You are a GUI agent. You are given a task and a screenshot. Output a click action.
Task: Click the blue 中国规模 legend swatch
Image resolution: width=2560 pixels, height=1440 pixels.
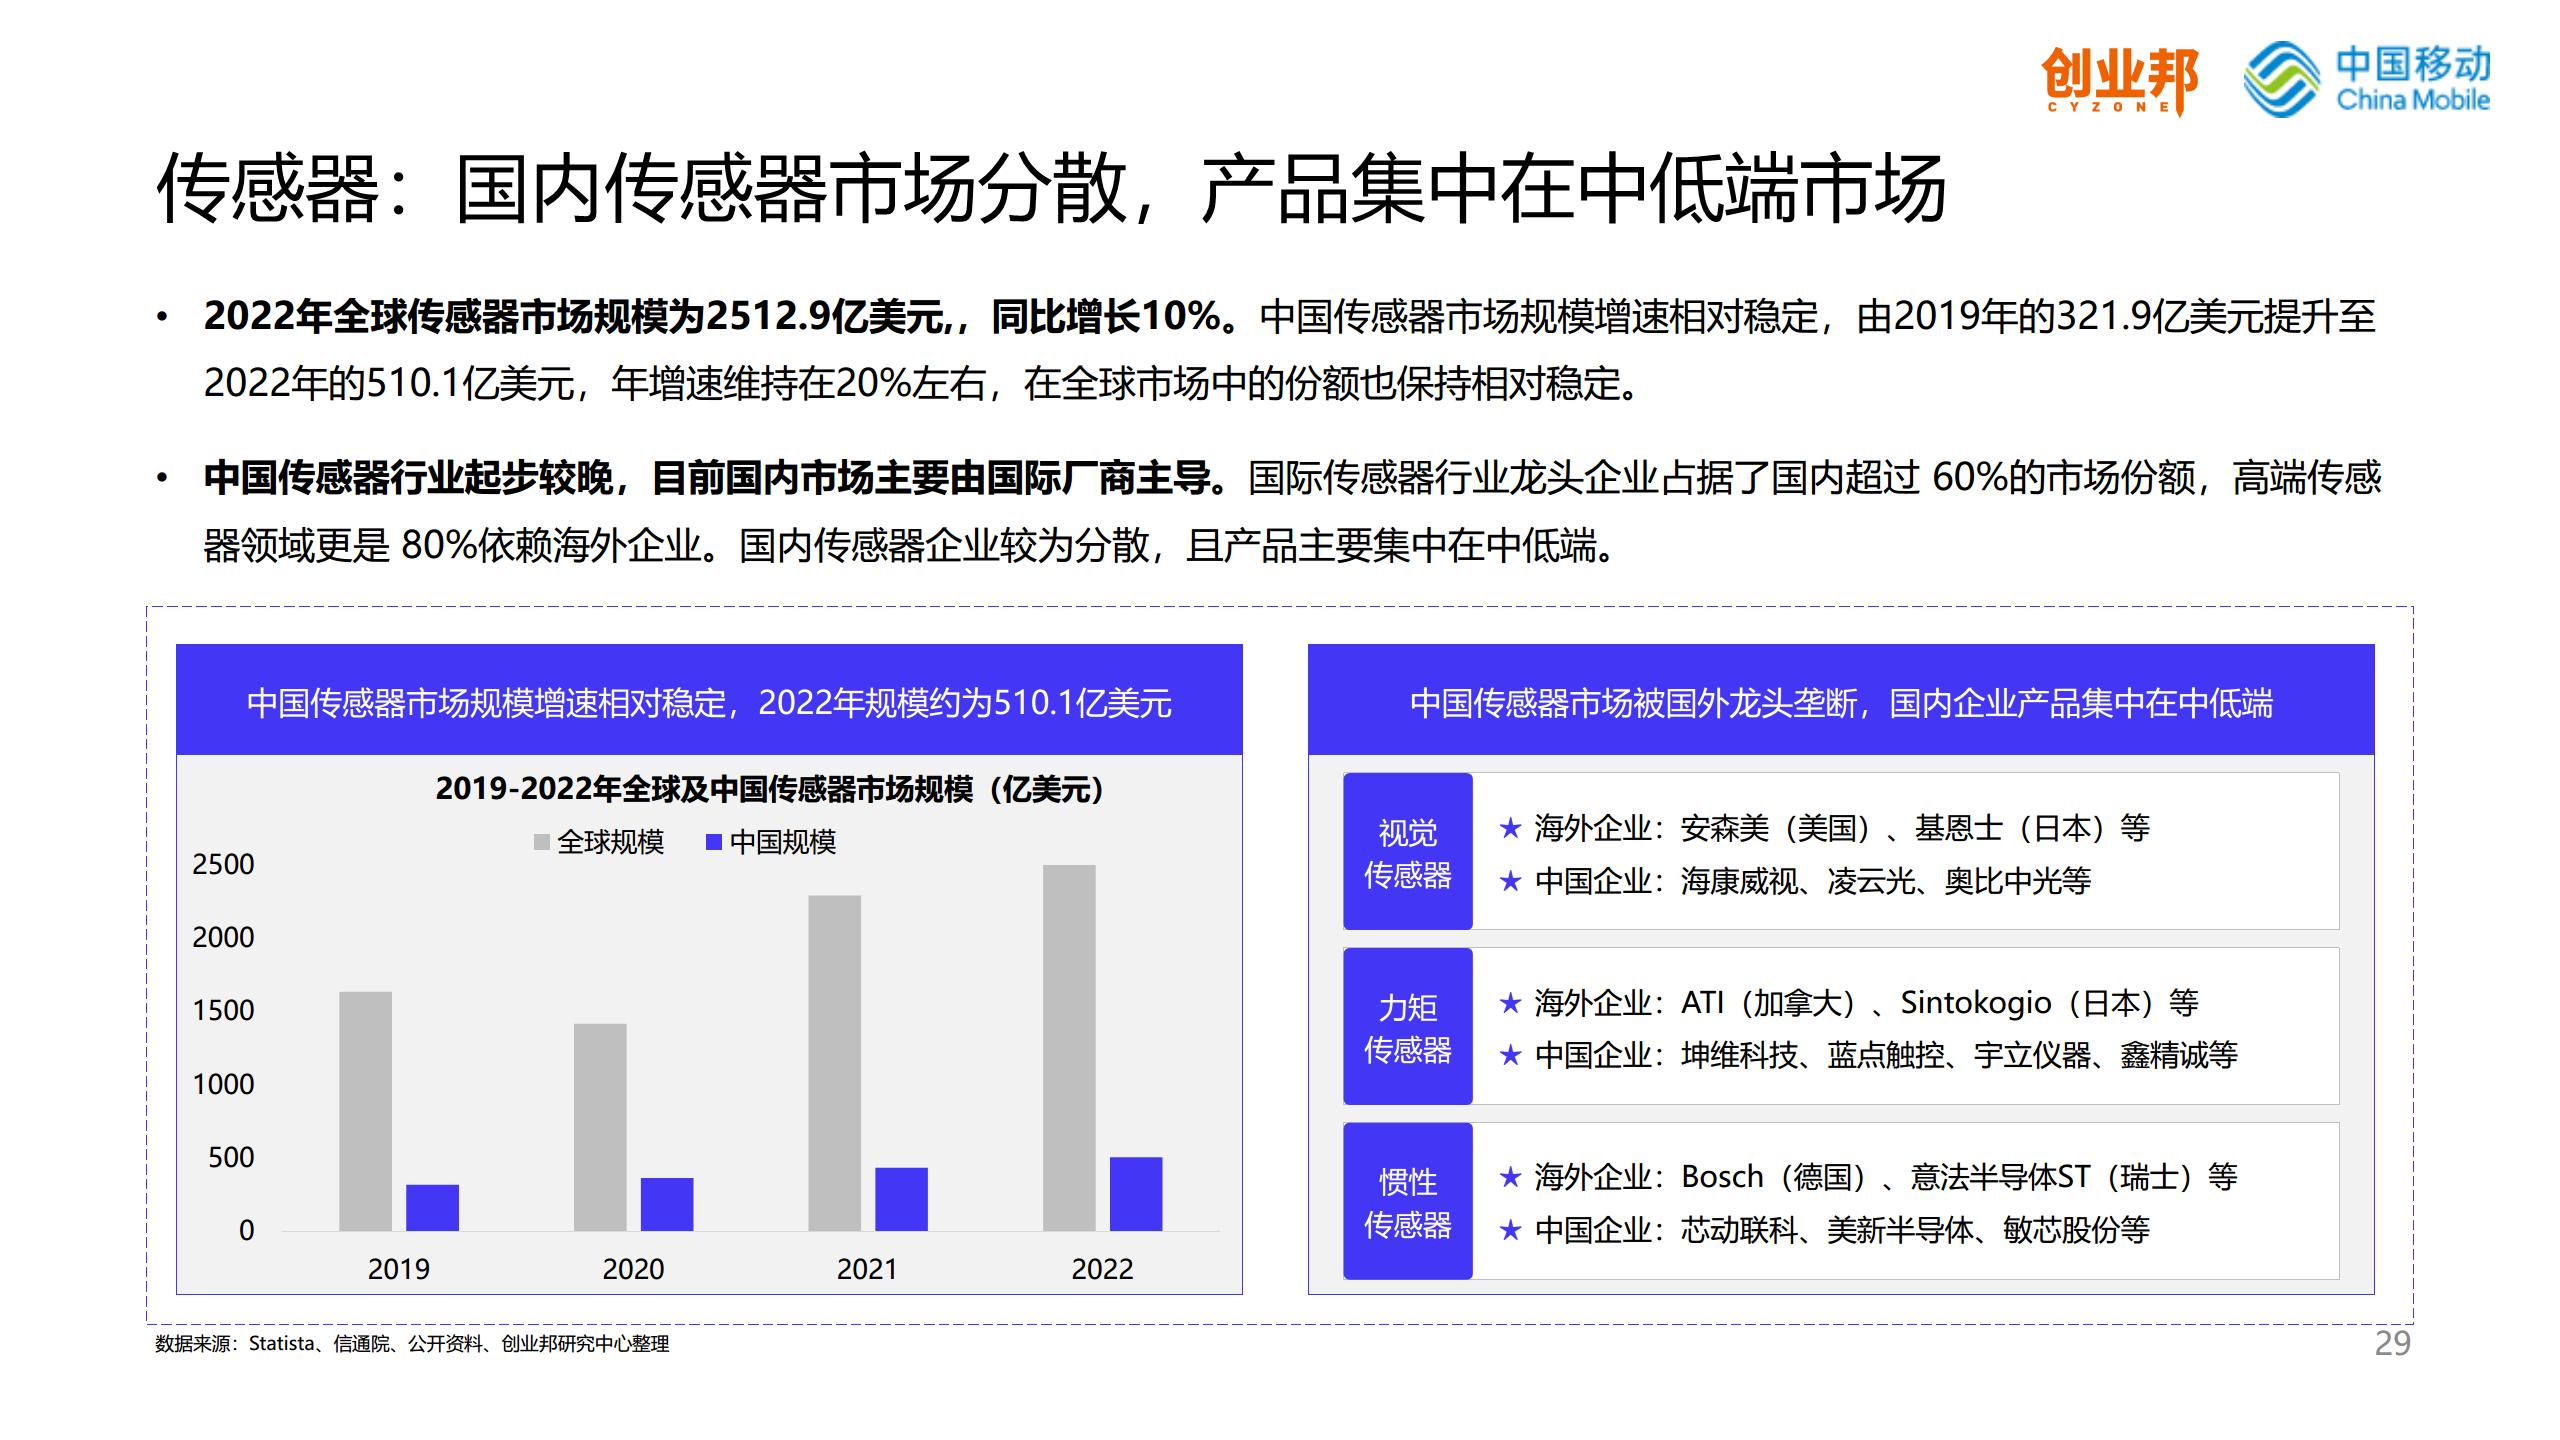point(714,842)
